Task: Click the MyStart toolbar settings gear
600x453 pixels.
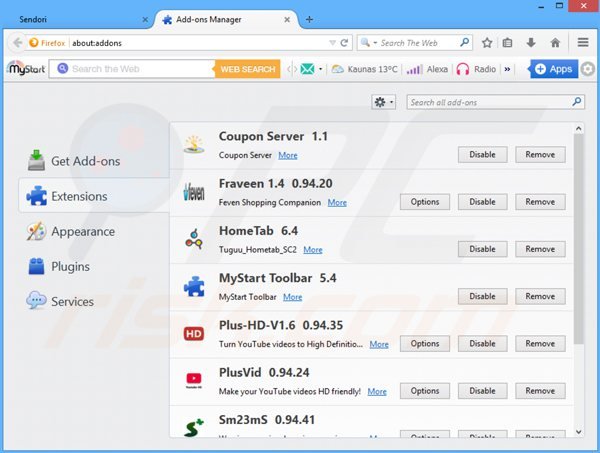Action: pos(588,69)
